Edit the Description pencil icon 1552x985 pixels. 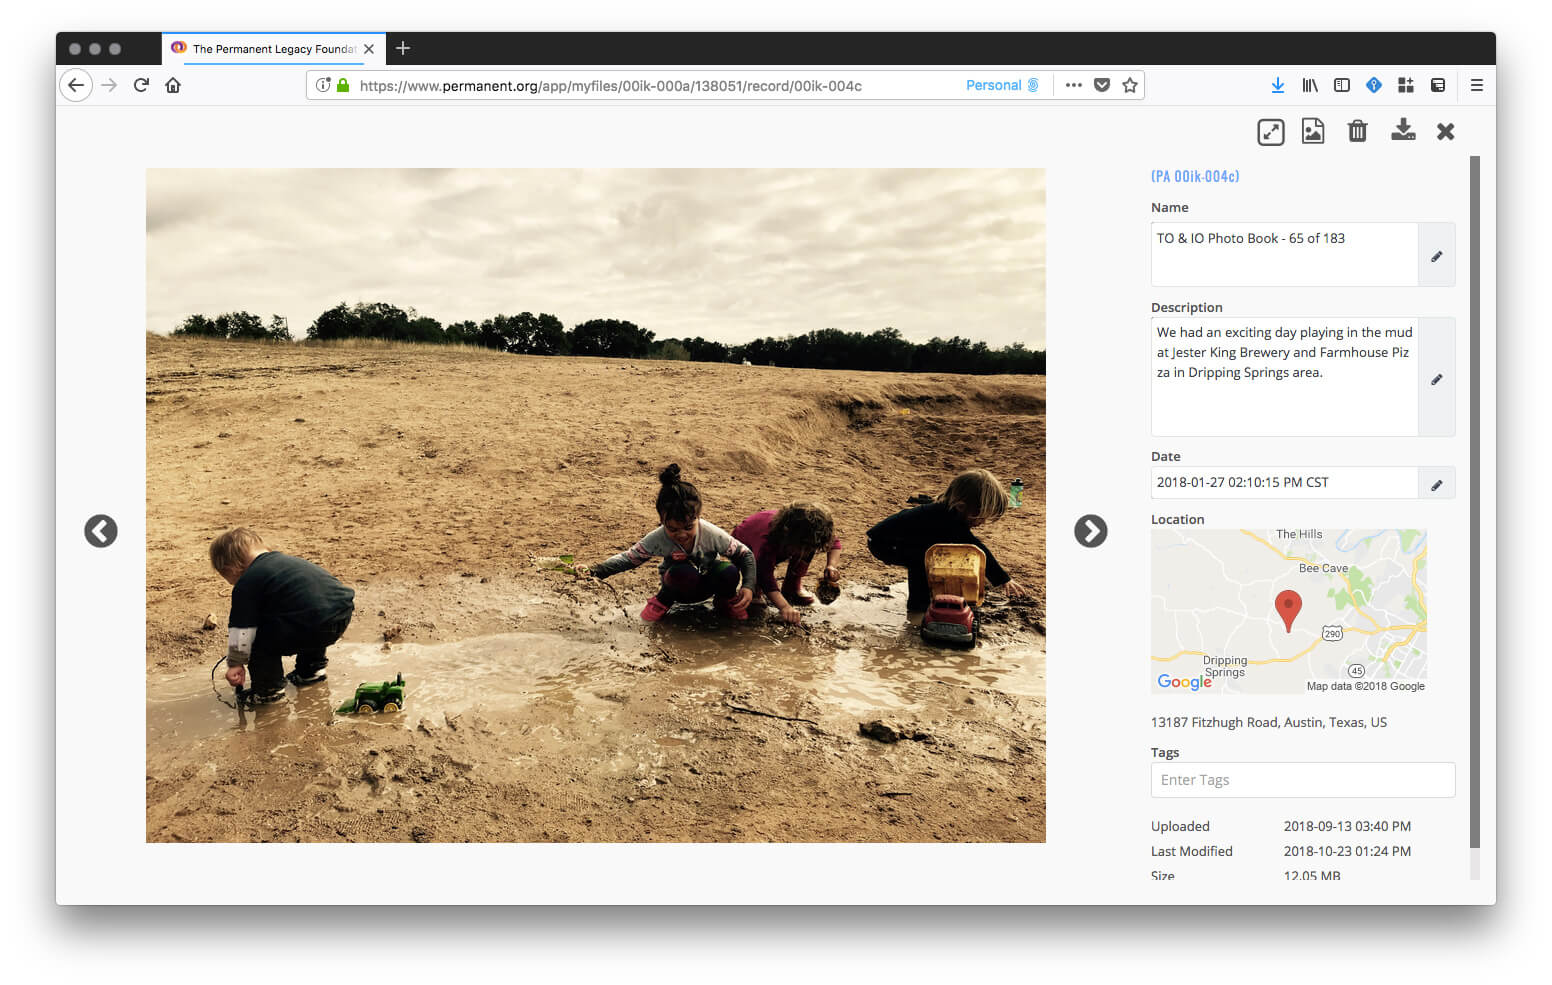[1436, 379]
